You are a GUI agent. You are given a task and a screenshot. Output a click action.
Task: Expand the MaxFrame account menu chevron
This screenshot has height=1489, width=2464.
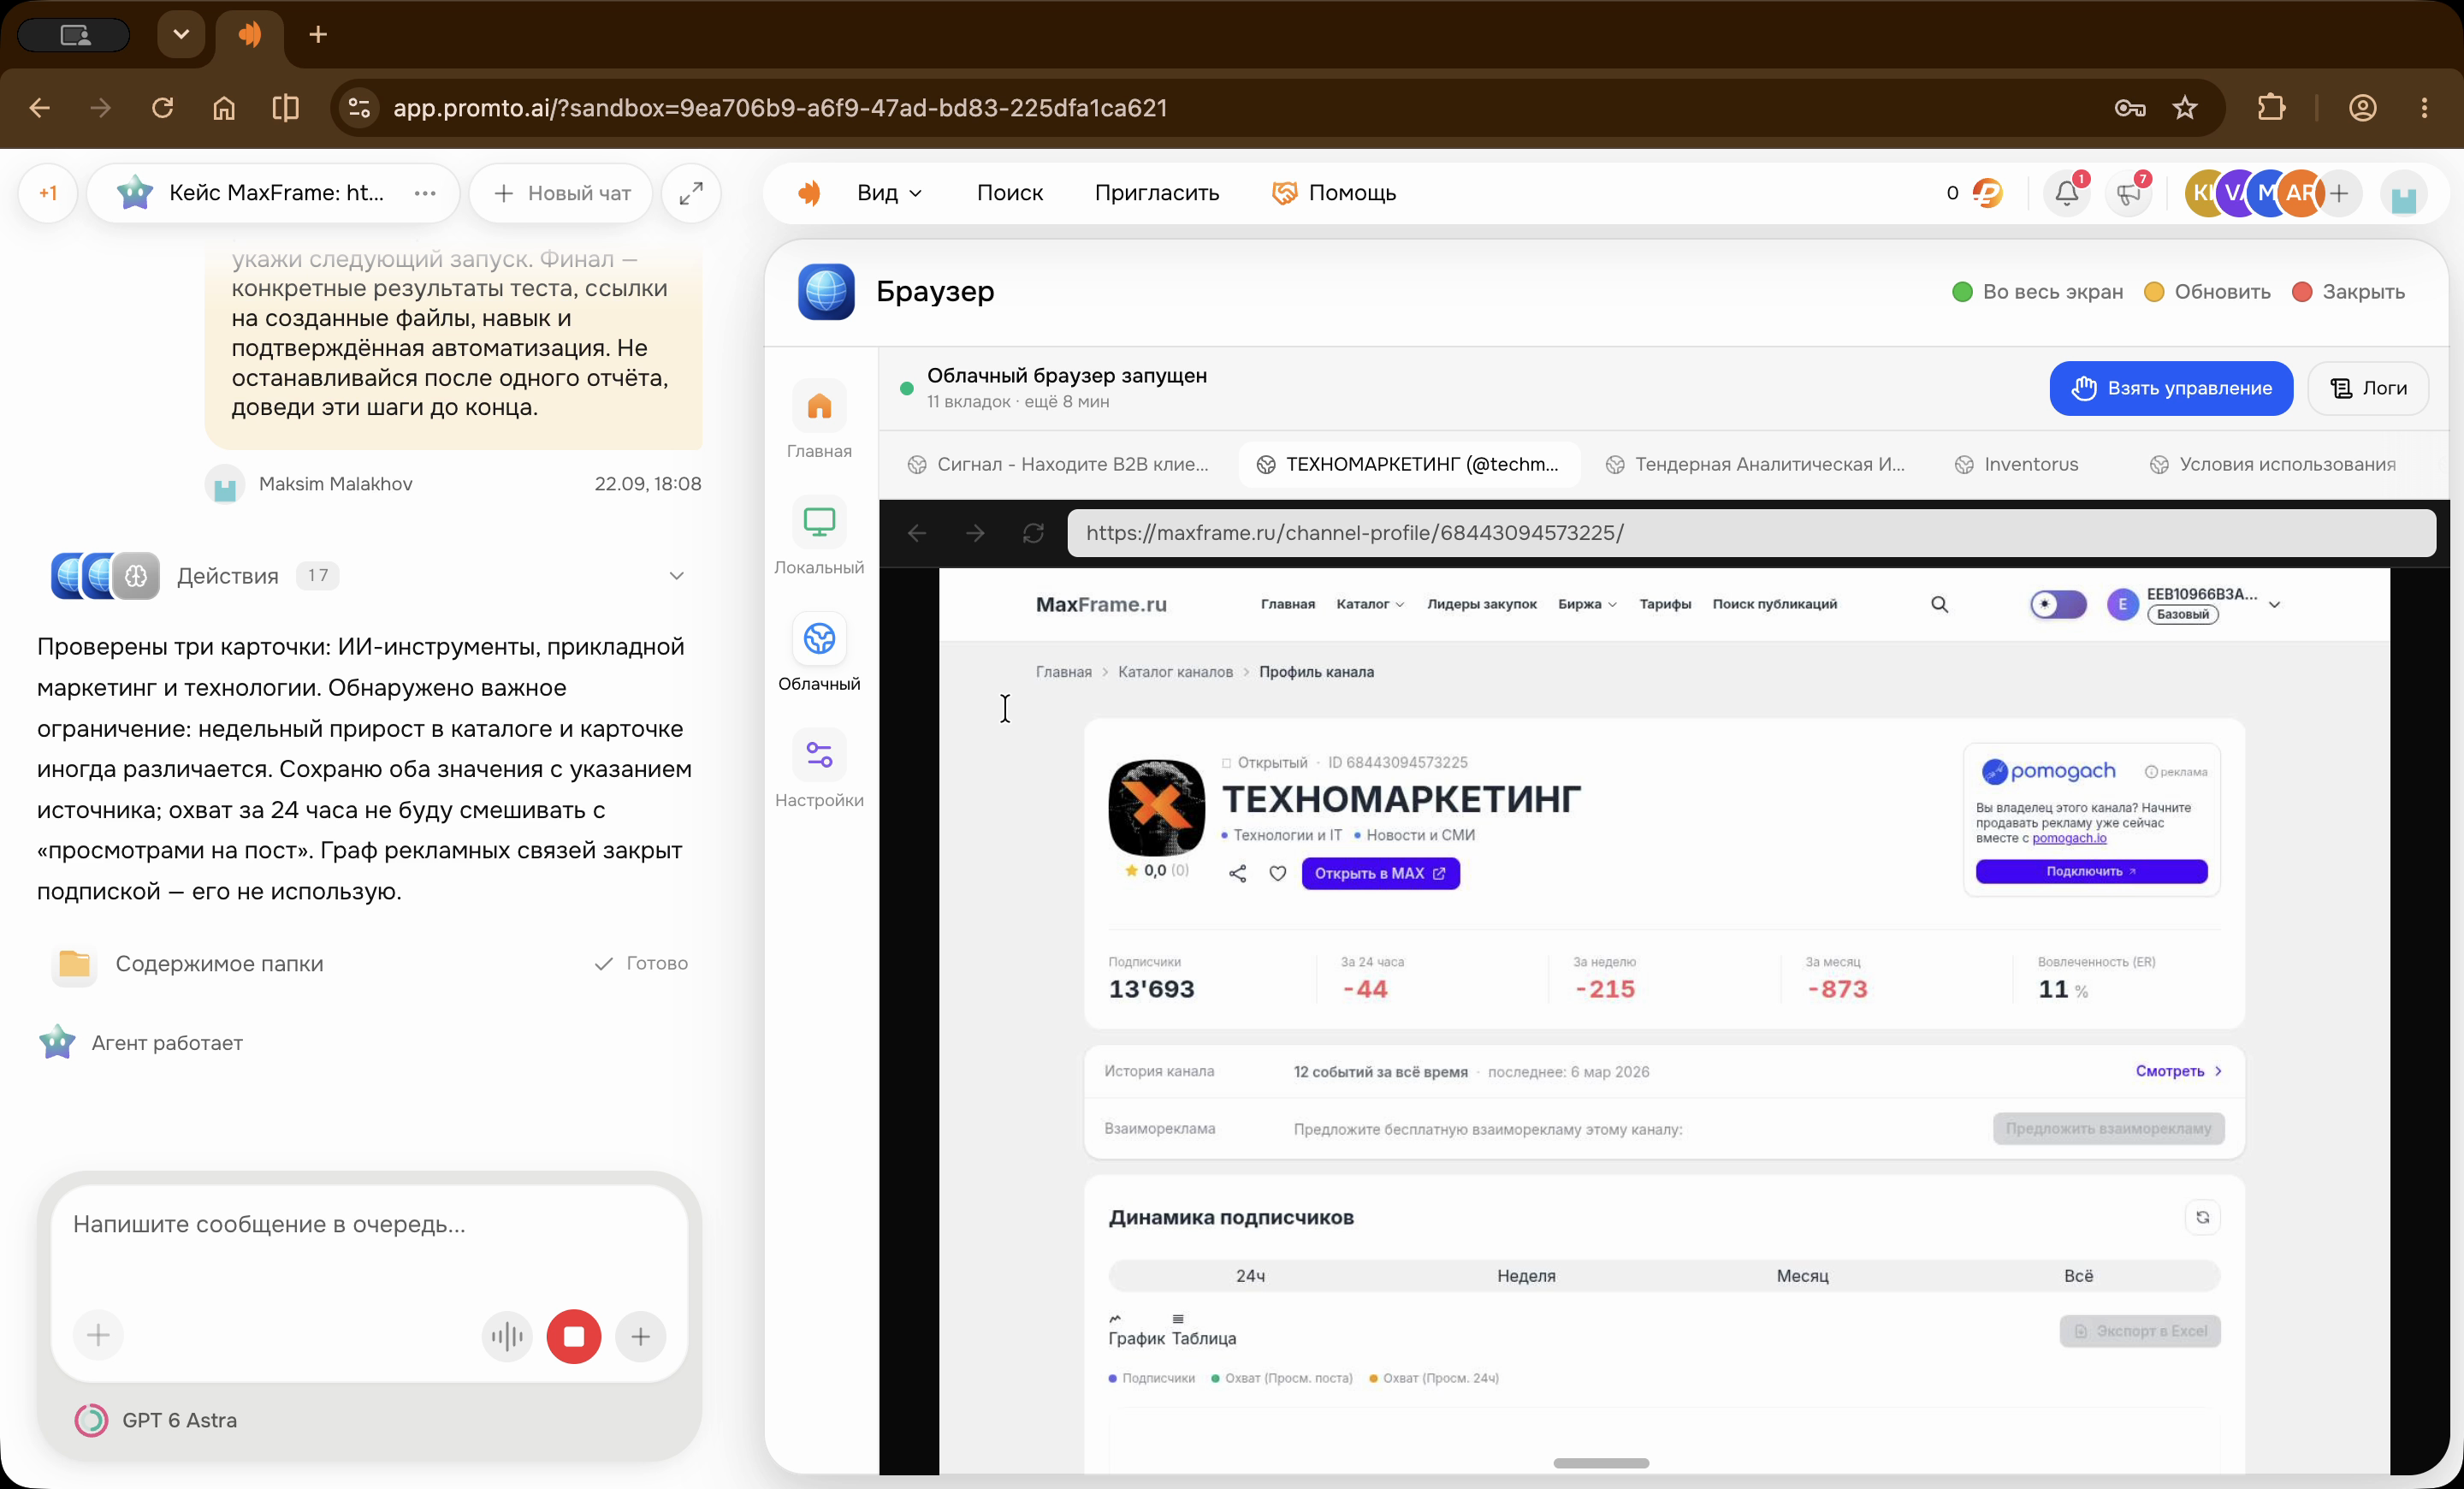point(2274,604)
